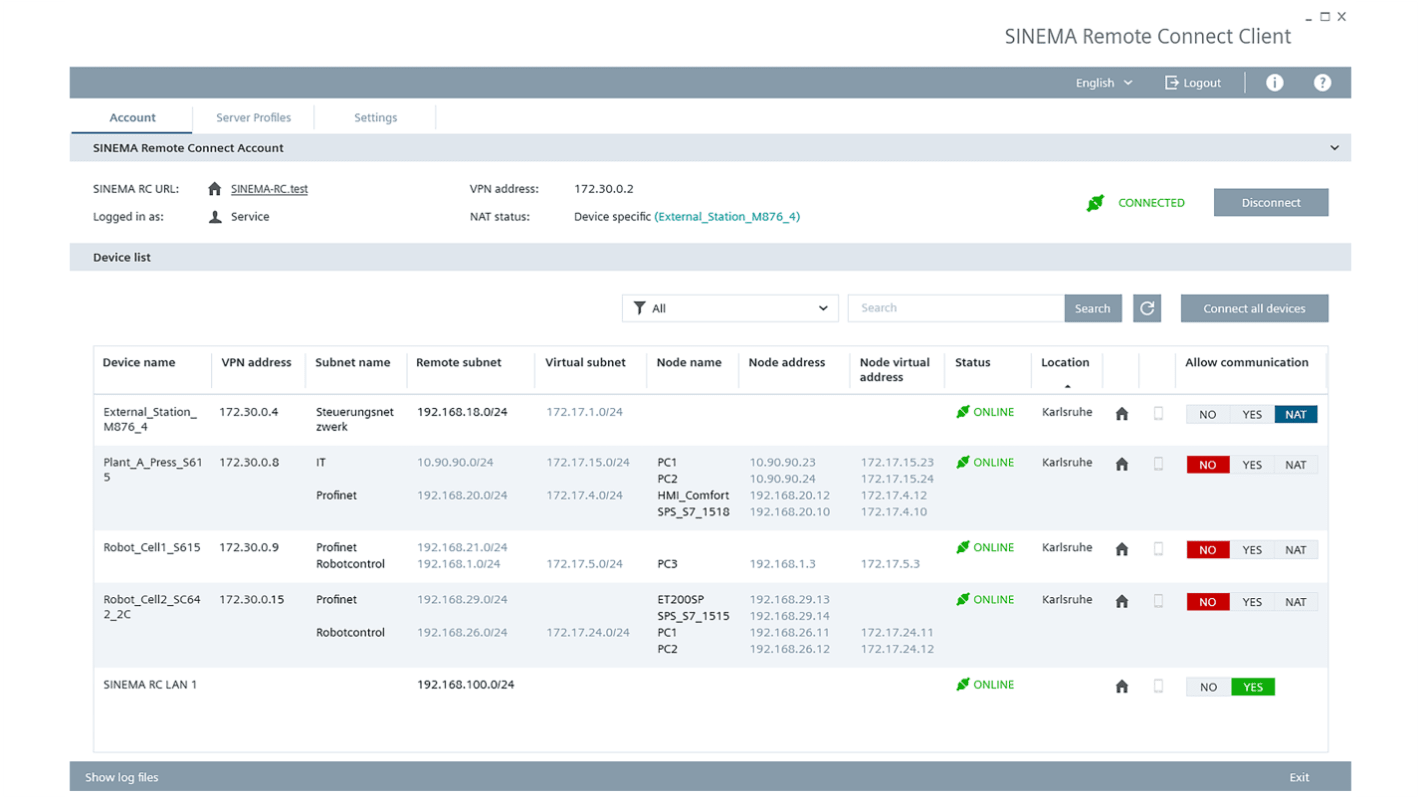Viewport: 1420px width, 798px height.
Task: Click VPN address 172.30.0.15
Action: [x=252, y=600]
